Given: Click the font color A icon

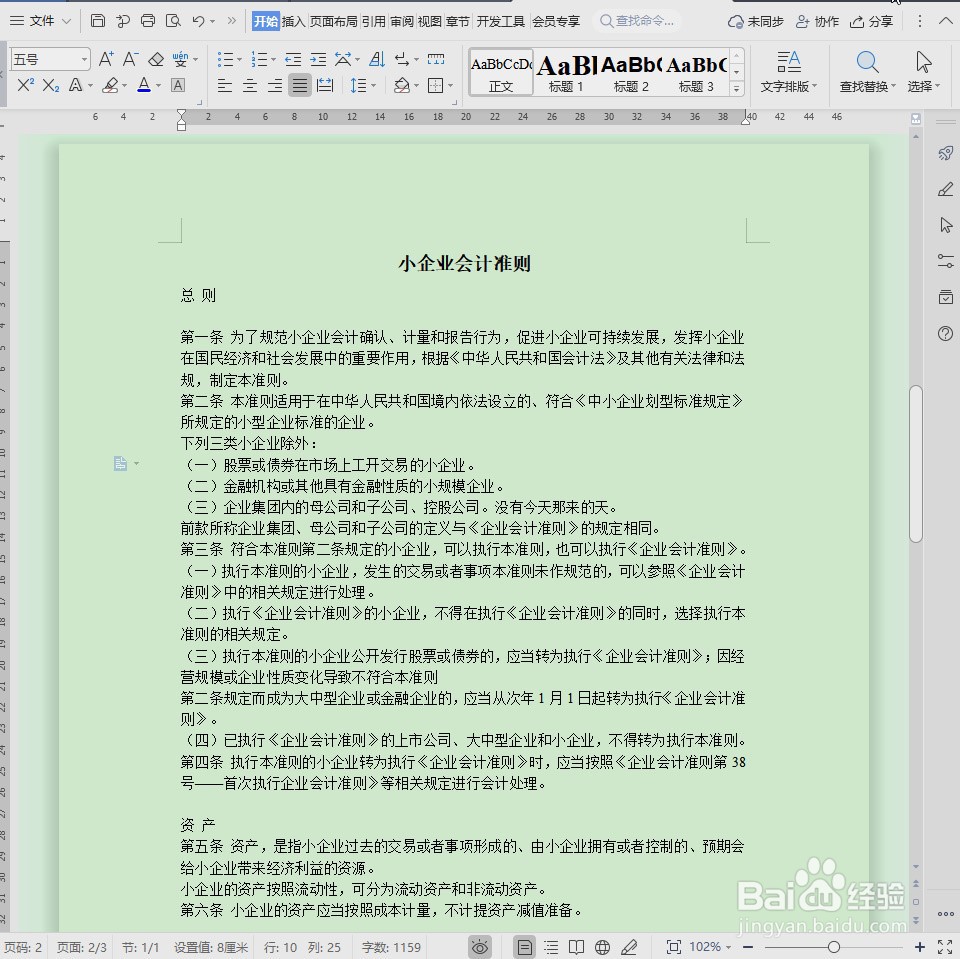Looking at the screenshot, I should point(144,85).
